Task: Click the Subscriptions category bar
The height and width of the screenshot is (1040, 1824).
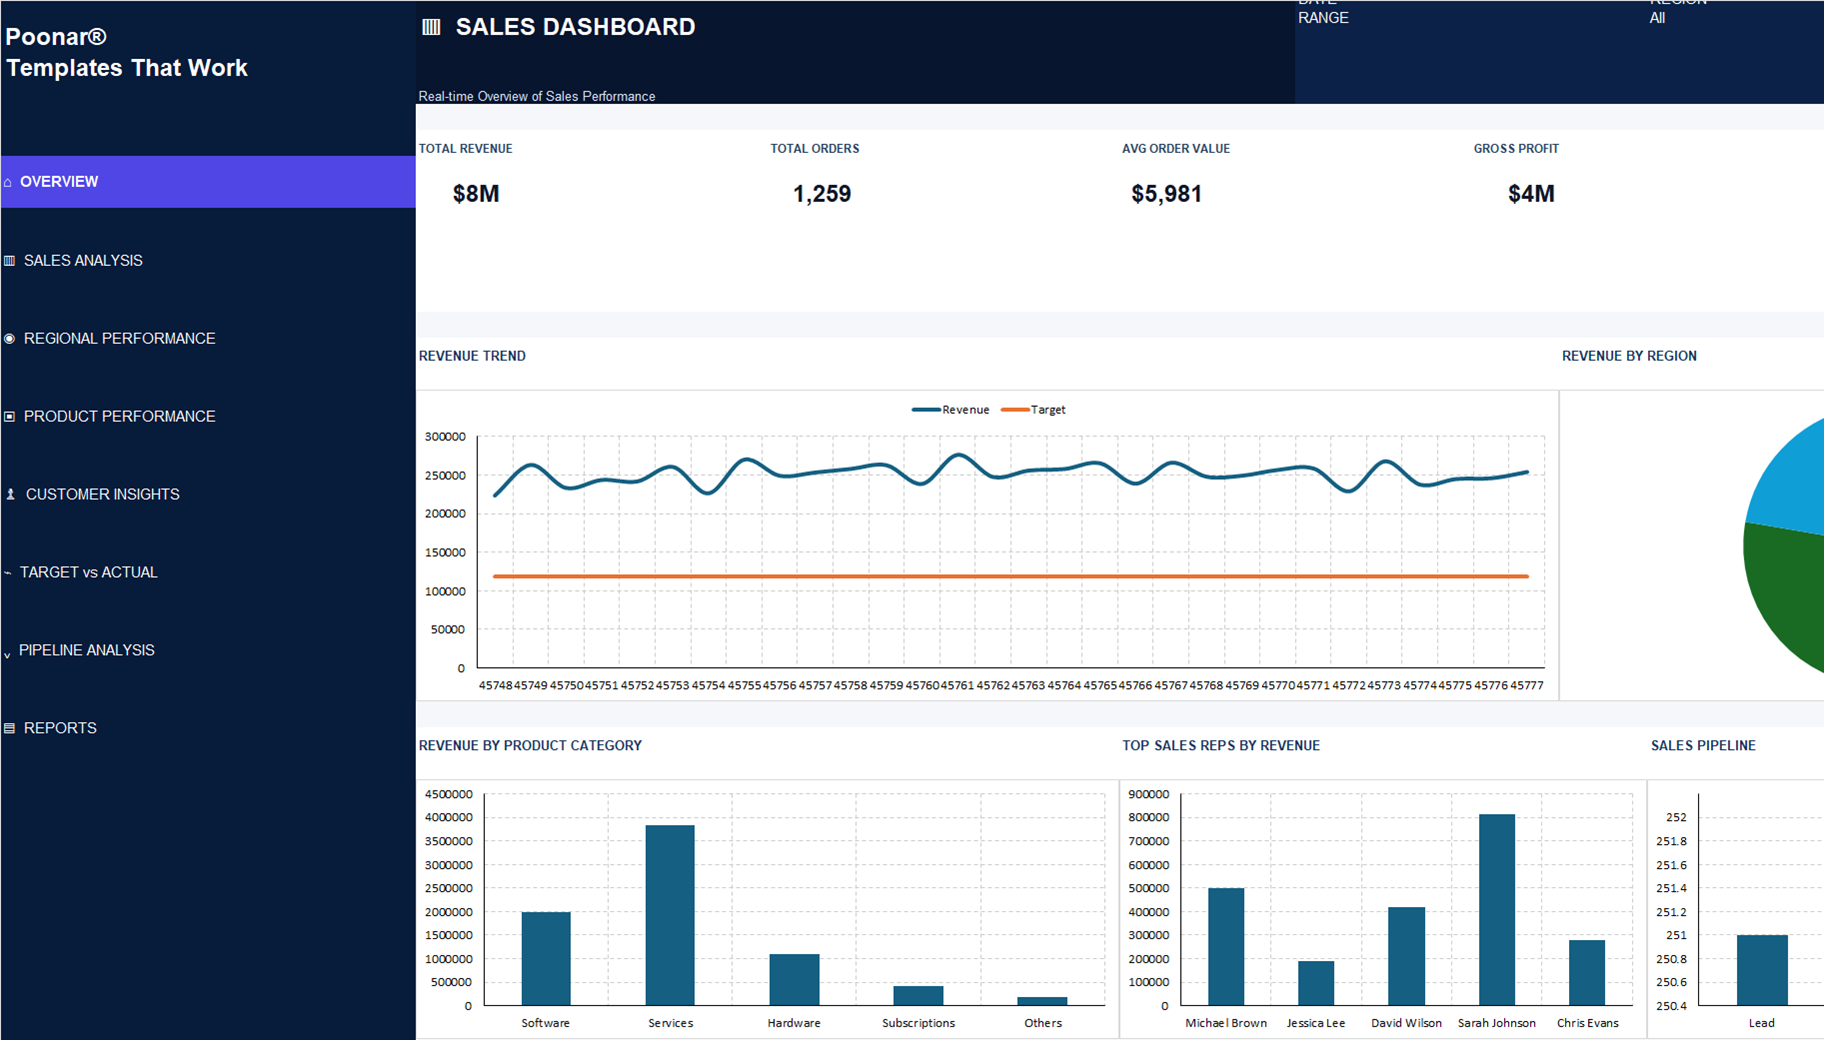Action: [918, 996]
